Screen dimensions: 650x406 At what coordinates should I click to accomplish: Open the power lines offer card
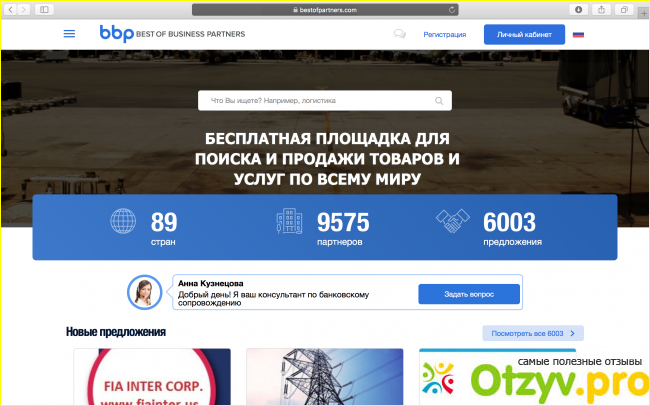(324, 377)
